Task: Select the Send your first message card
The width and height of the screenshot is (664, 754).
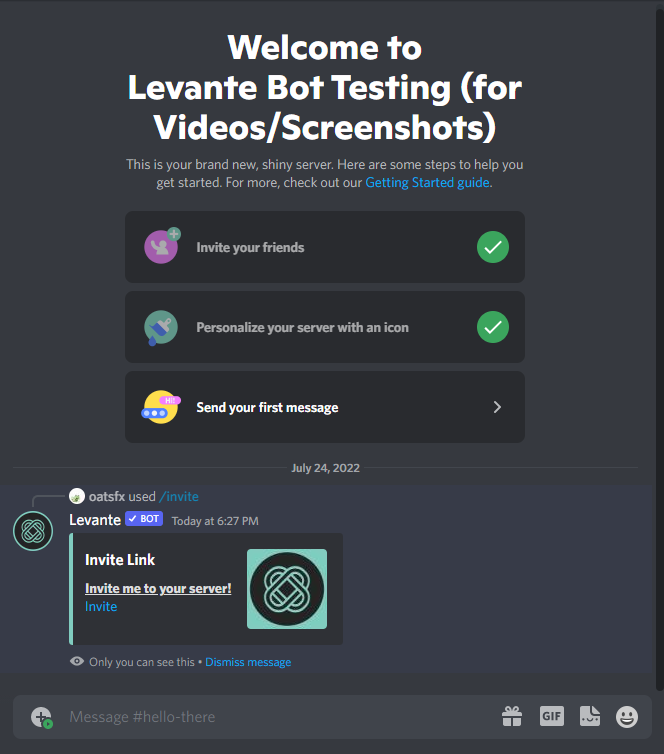Action: tap(325, 407)
